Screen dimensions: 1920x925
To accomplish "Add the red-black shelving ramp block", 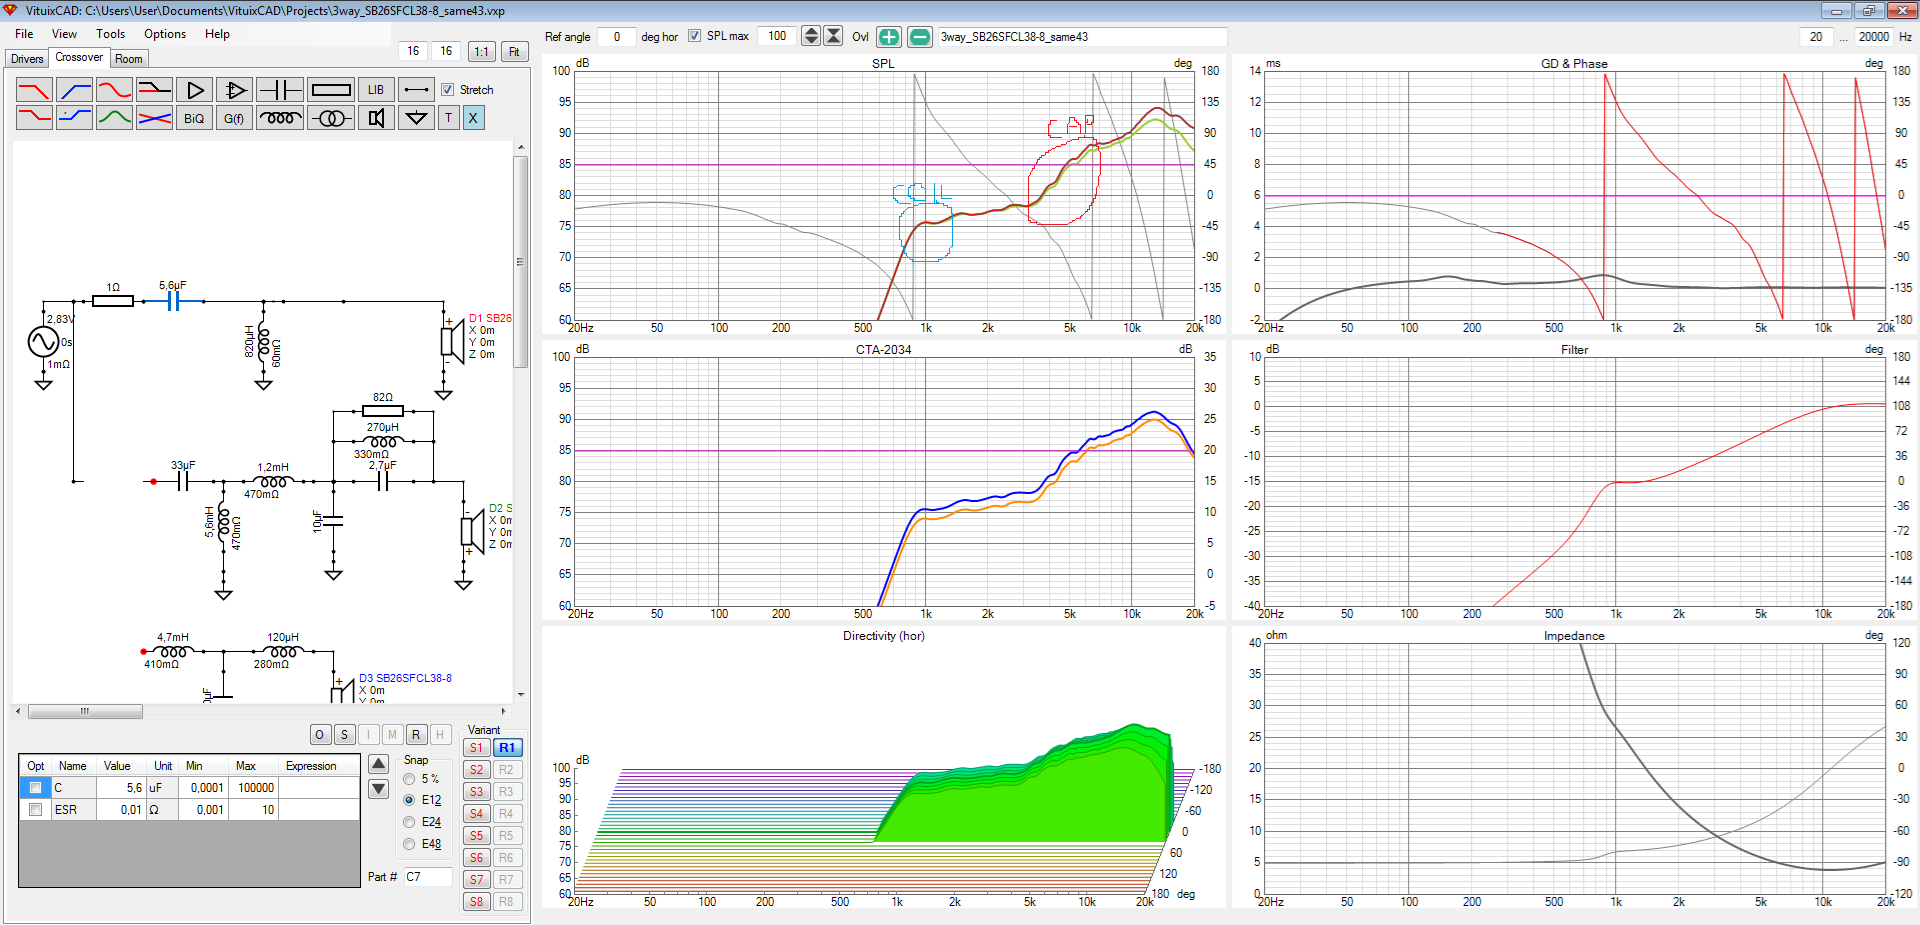I will point(154,90).
